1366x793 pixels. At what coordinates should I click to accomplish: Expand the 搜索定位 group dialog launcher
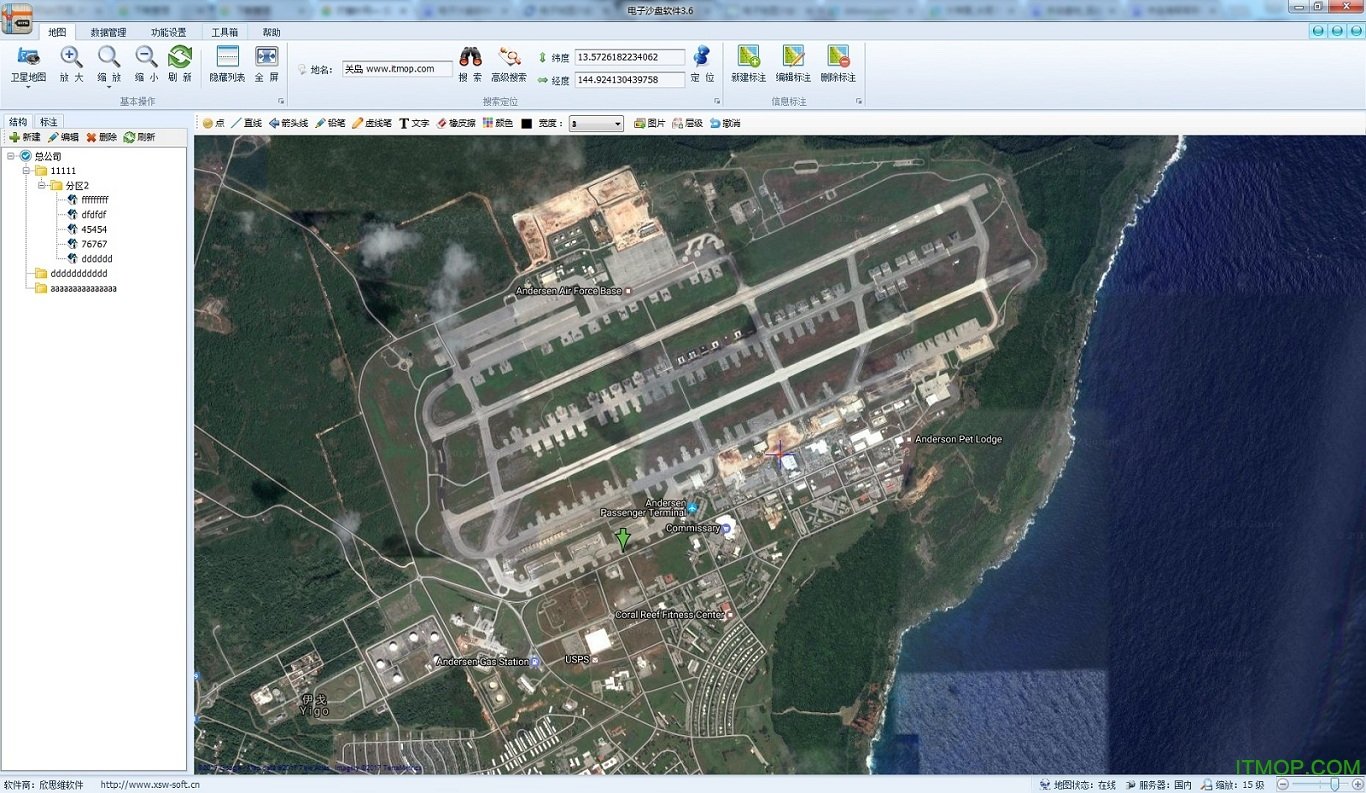pyautogui.click(x=717, y=102)
